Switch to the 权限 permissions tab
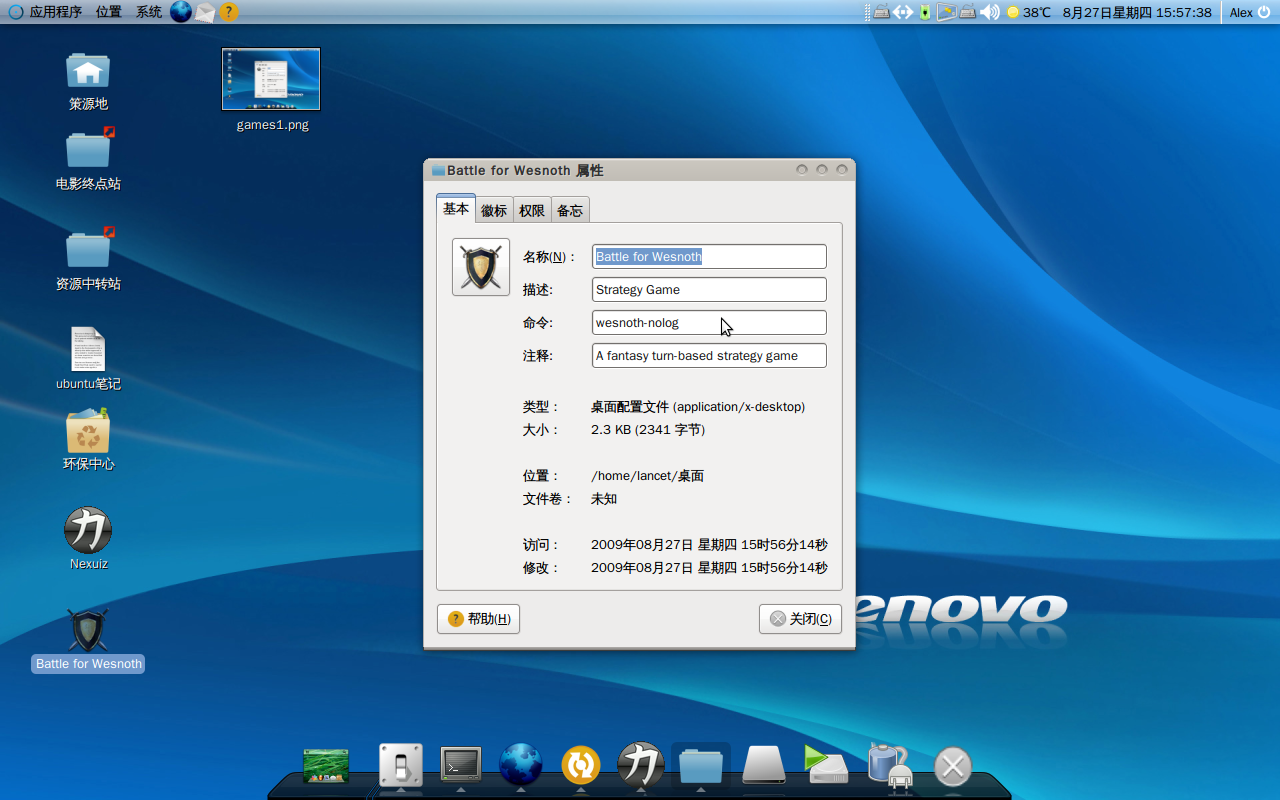The image size is (1280, 800). click(532, 210)
